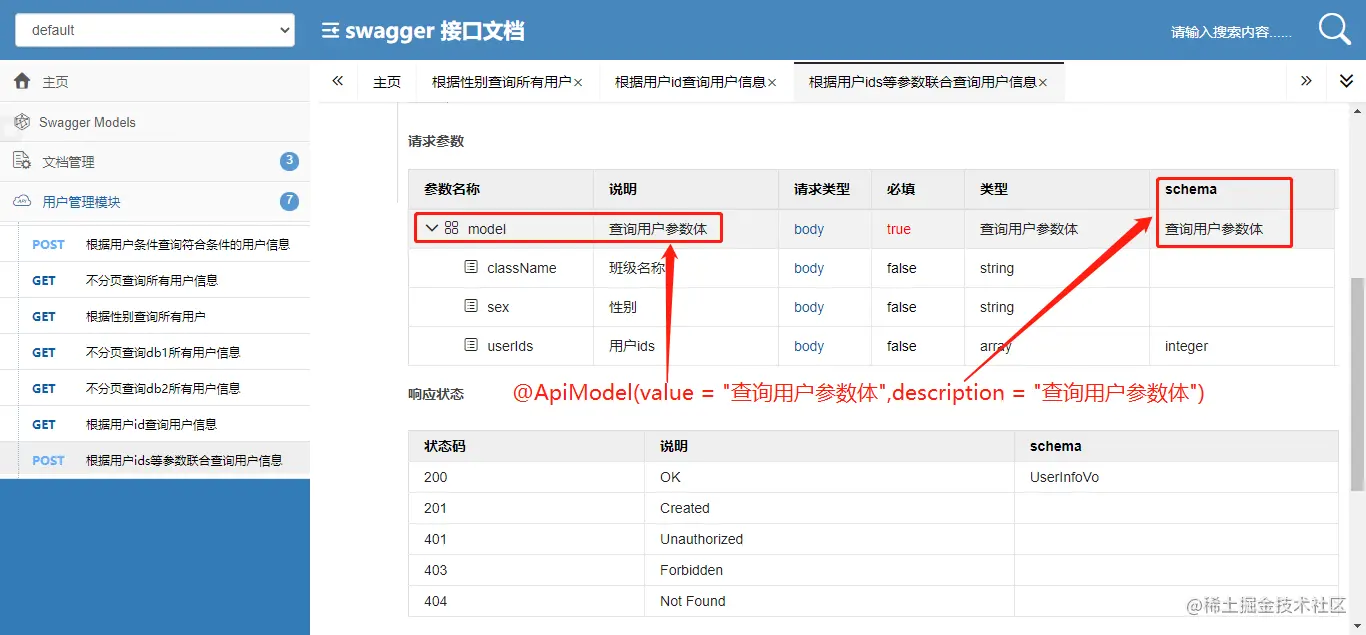Click the 'className' parameter name

pos(522,268)
